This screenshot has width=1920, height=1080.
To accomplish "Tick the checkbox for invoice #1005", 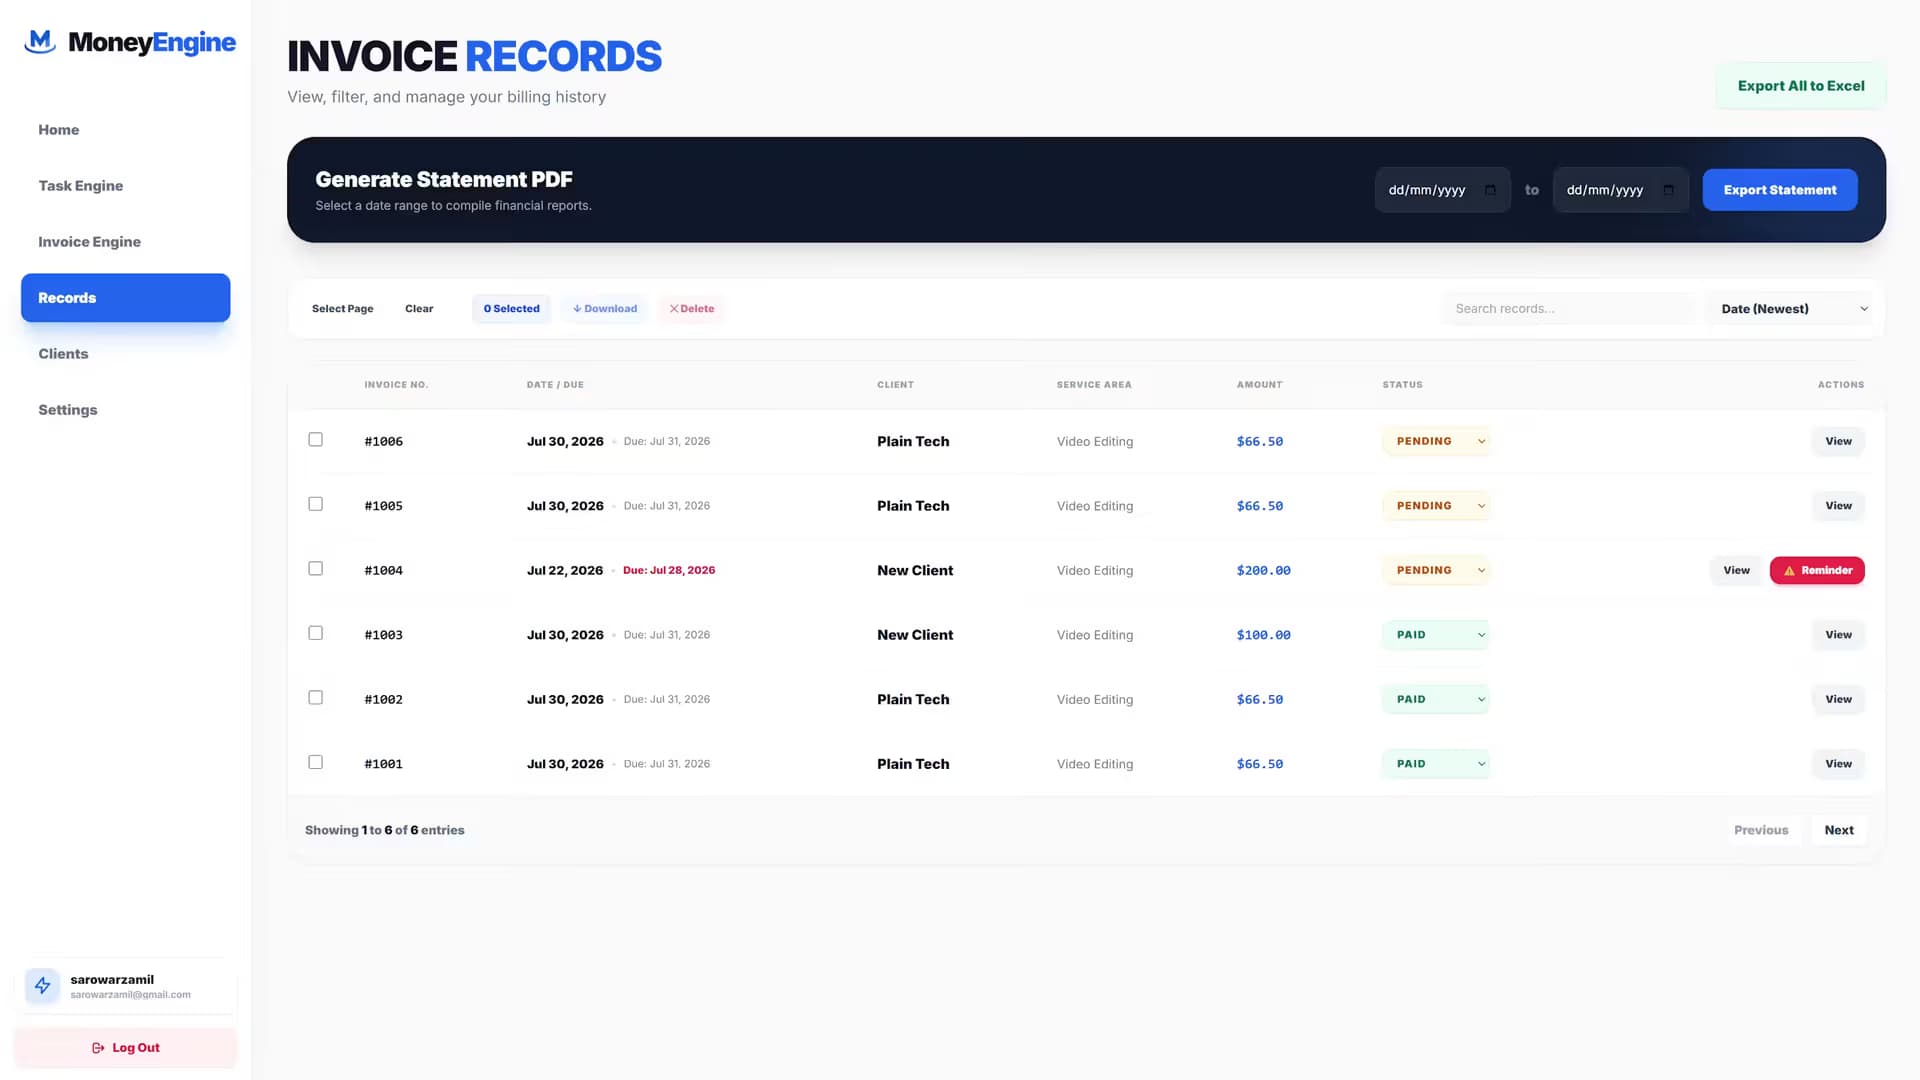I will [x=315, y=504].
